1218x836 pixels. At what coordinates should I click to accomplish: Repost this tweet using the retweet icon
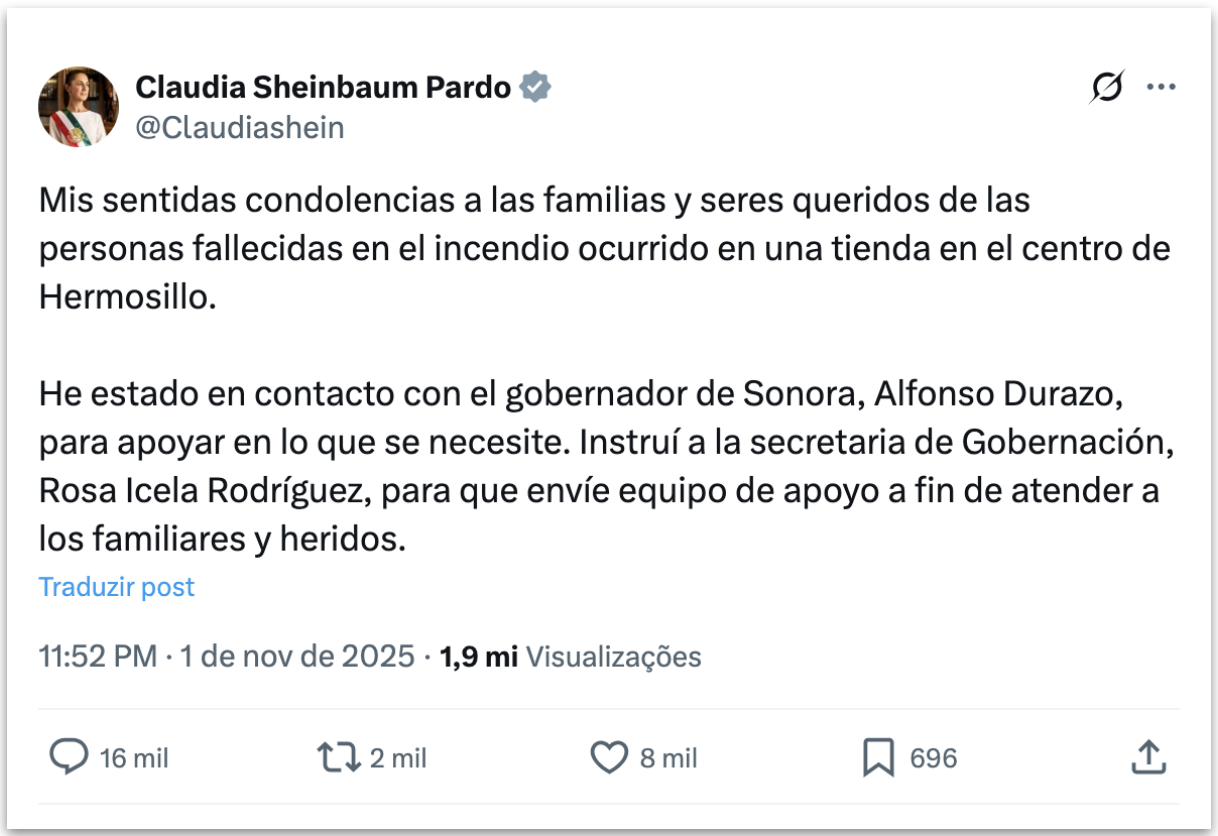point(338,758)
